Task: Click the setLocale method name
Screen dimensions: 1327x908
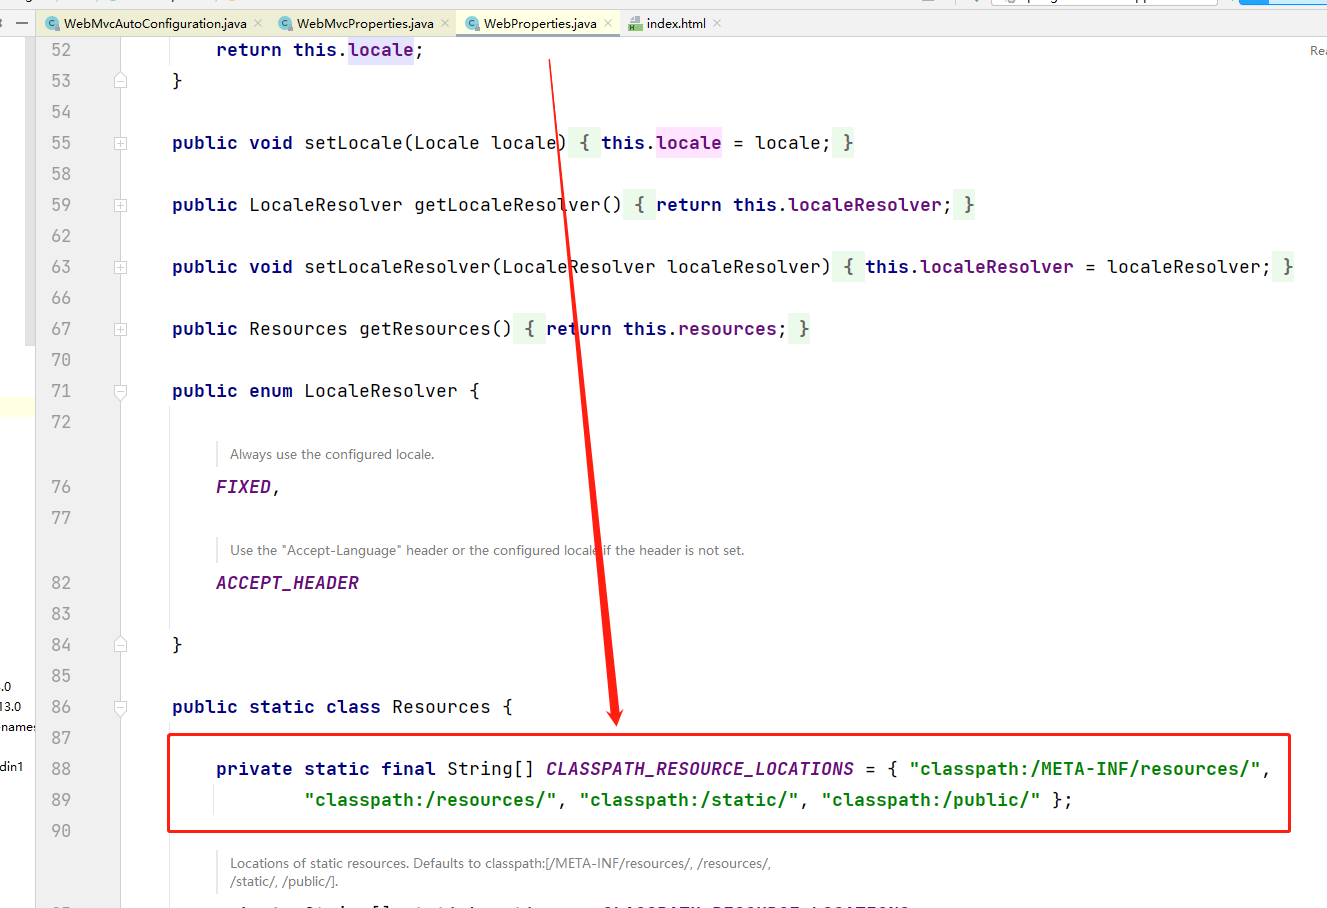Action: (353, 143)
